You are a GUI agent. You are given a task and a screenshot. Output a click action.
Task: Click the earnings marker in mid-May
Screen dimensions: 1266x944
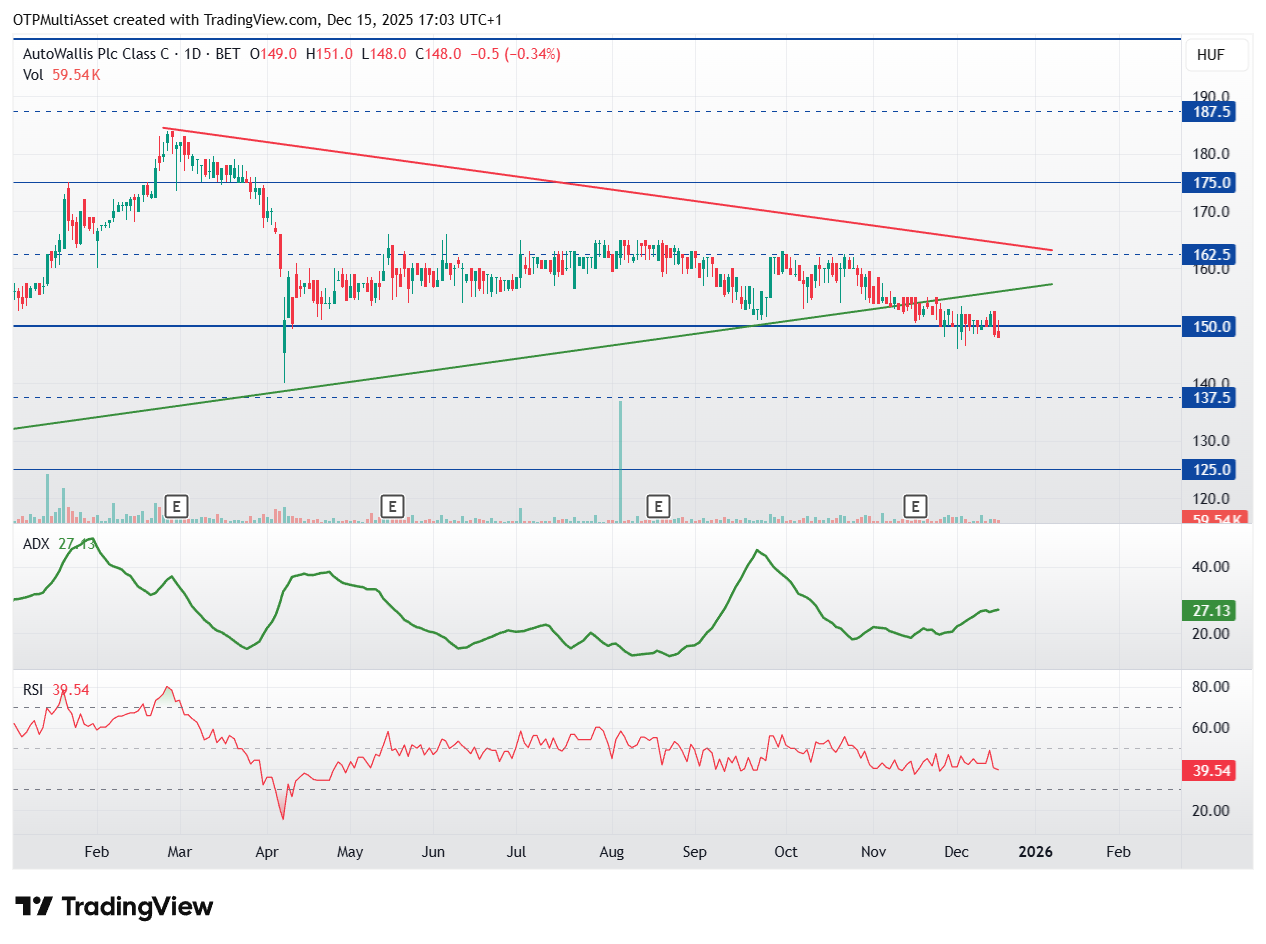(392, 506)
